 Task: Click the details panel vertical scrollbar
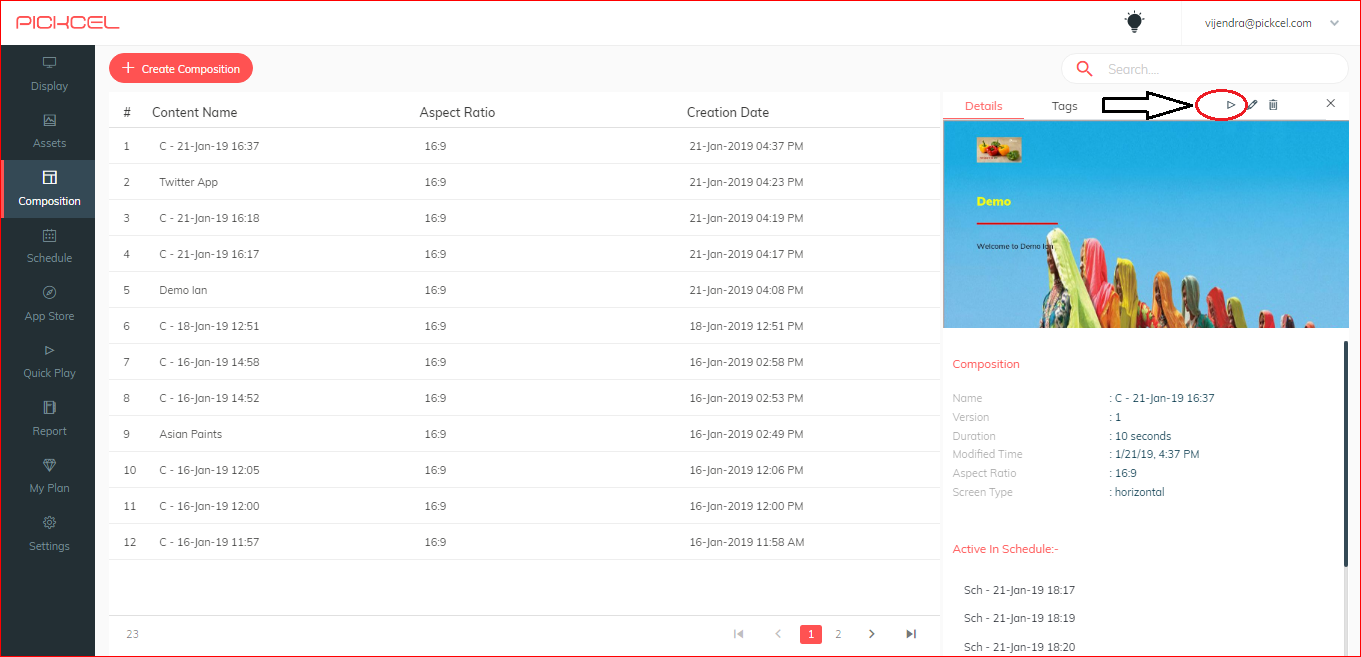(x=1345, y=455)
